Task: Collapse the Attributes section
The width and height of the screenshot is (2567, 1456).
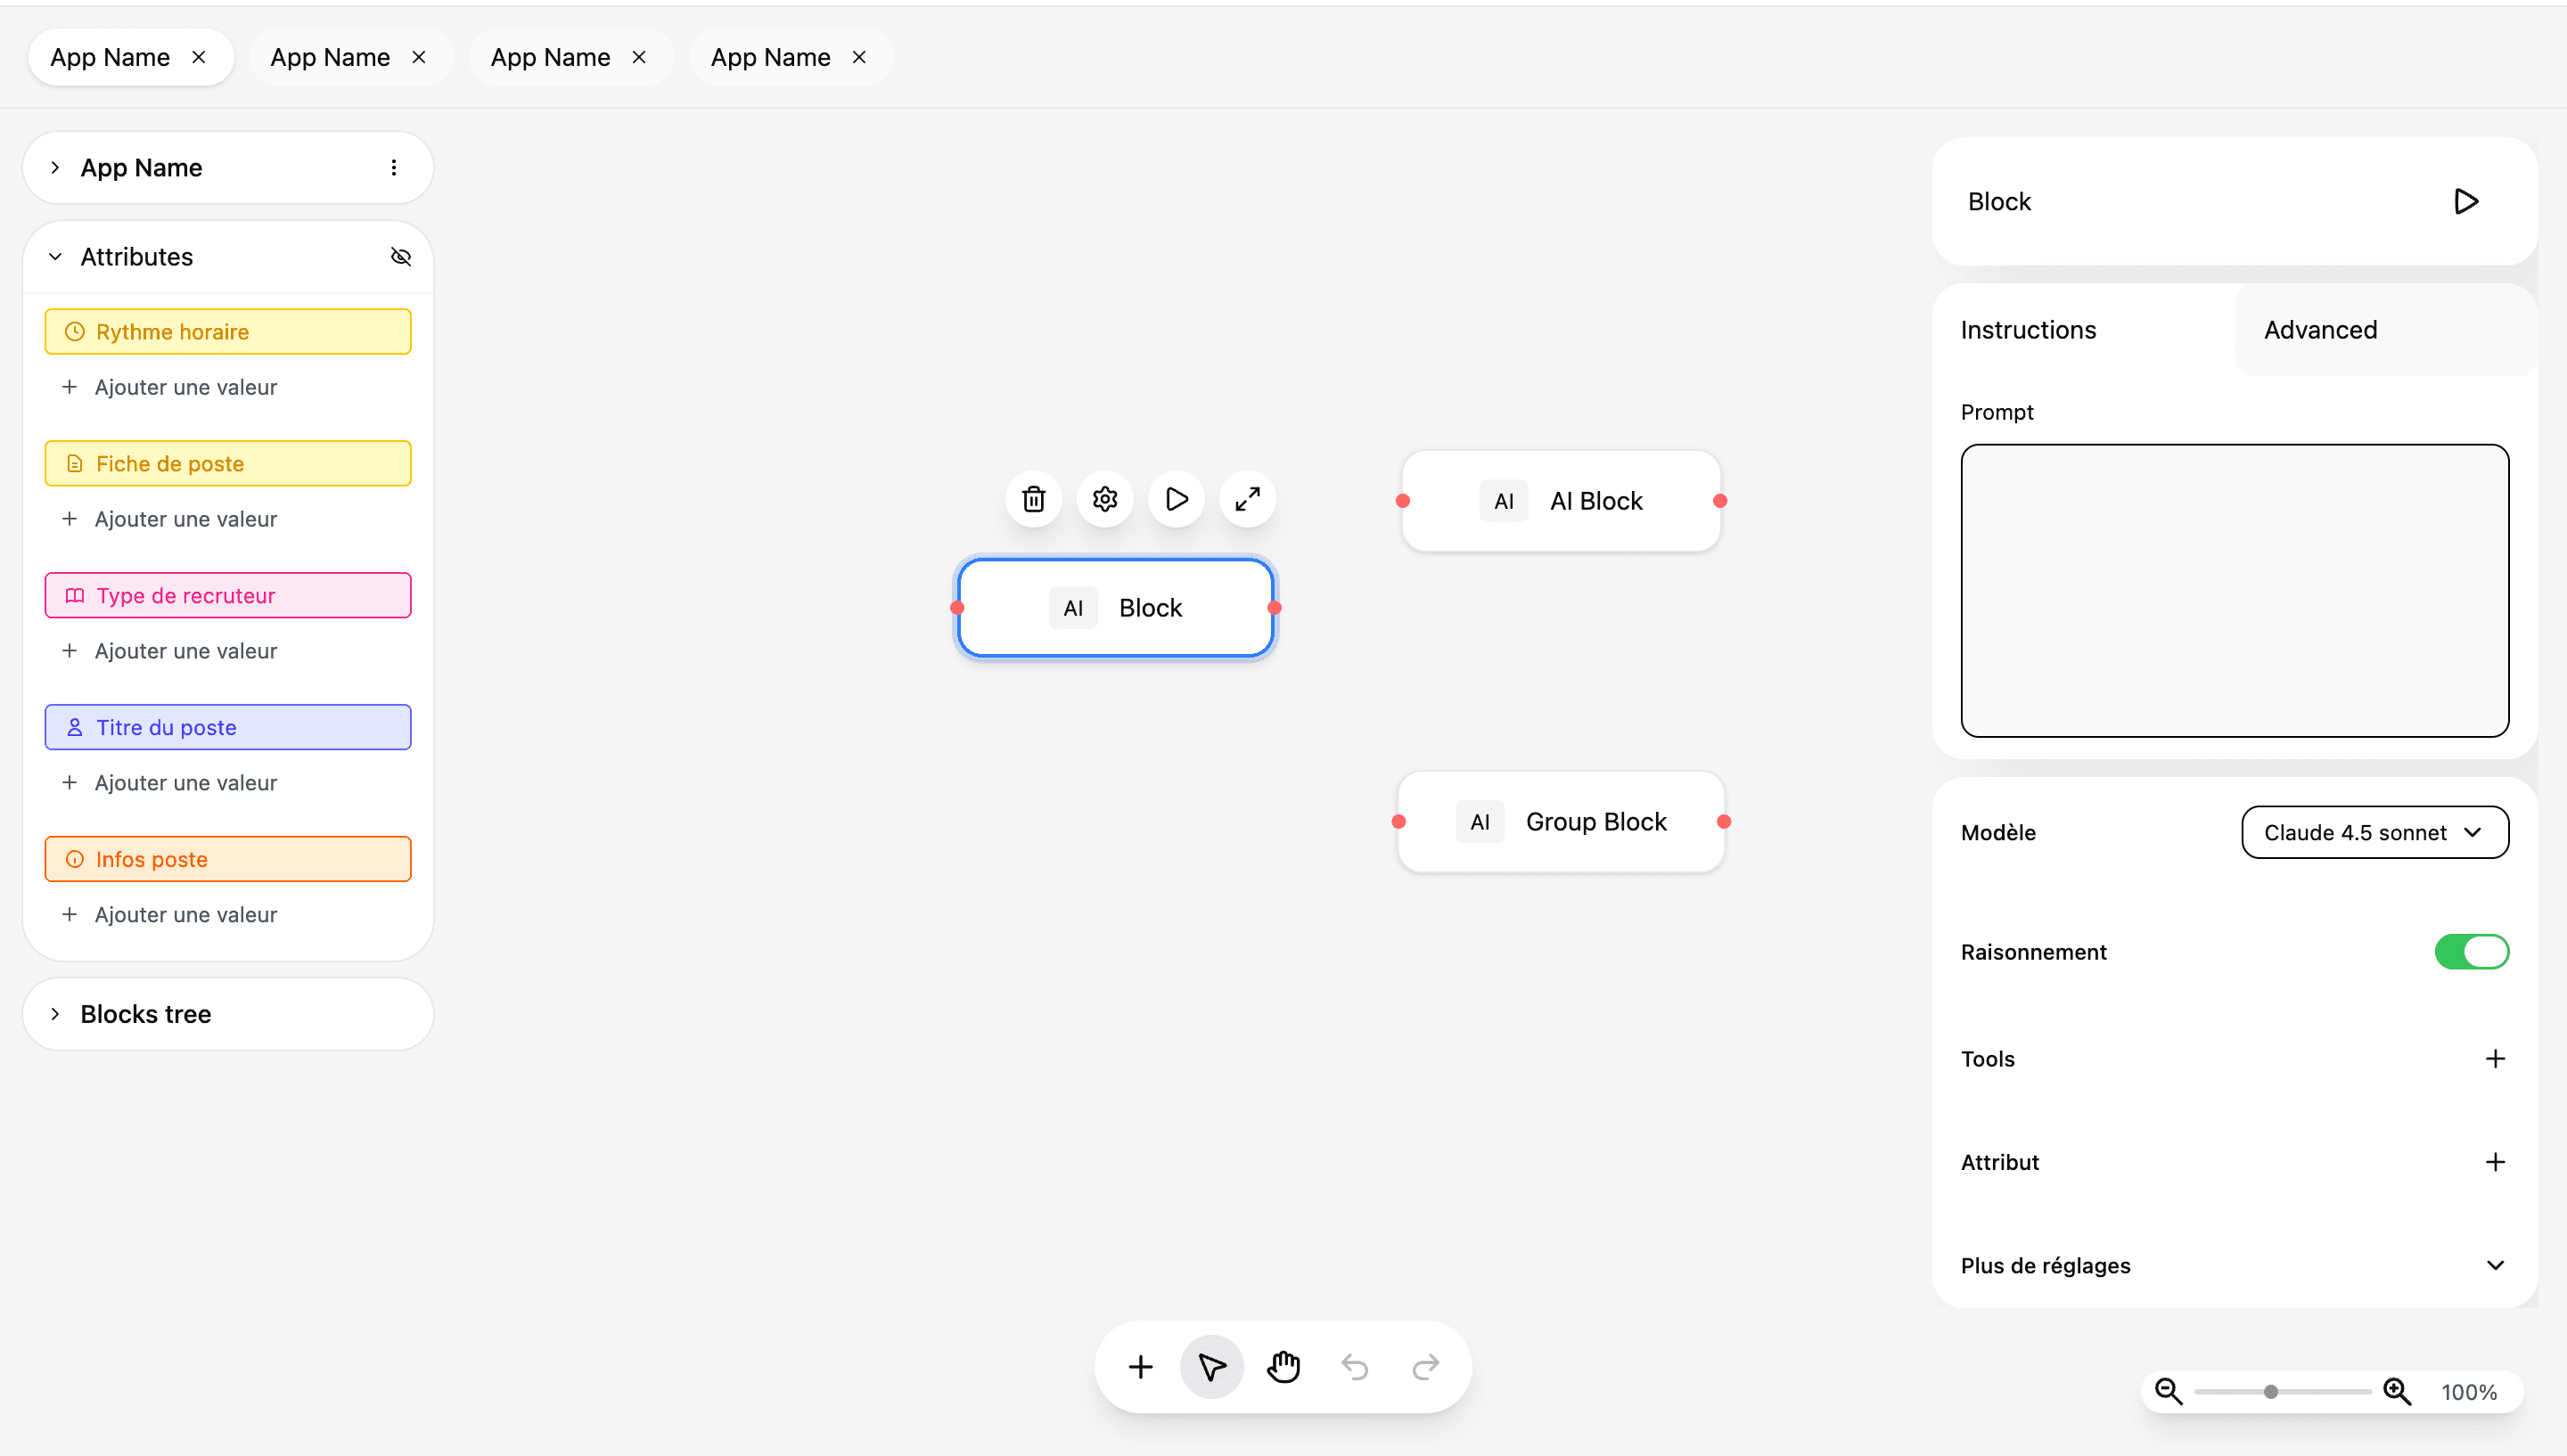Action: pos(55,257)
